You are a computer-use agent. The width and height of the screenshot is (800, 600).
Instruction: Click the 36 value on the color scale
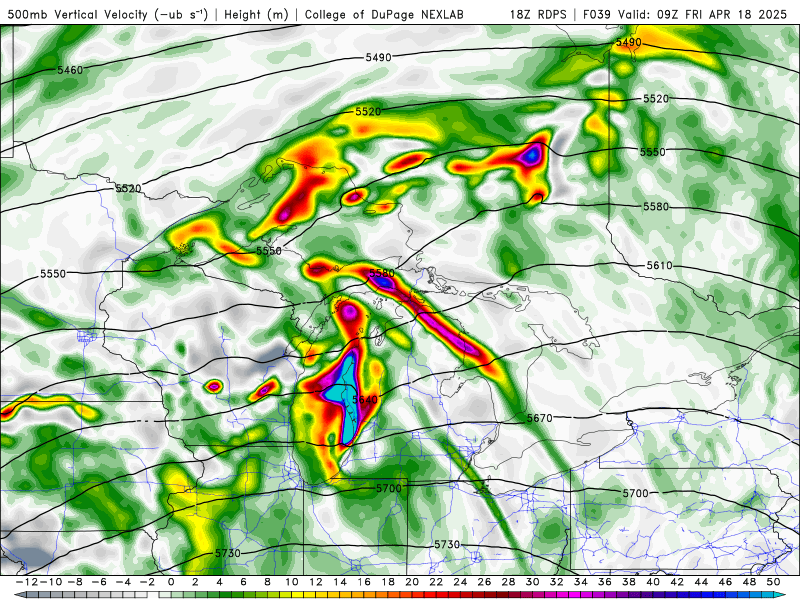(x=605, y=582)
